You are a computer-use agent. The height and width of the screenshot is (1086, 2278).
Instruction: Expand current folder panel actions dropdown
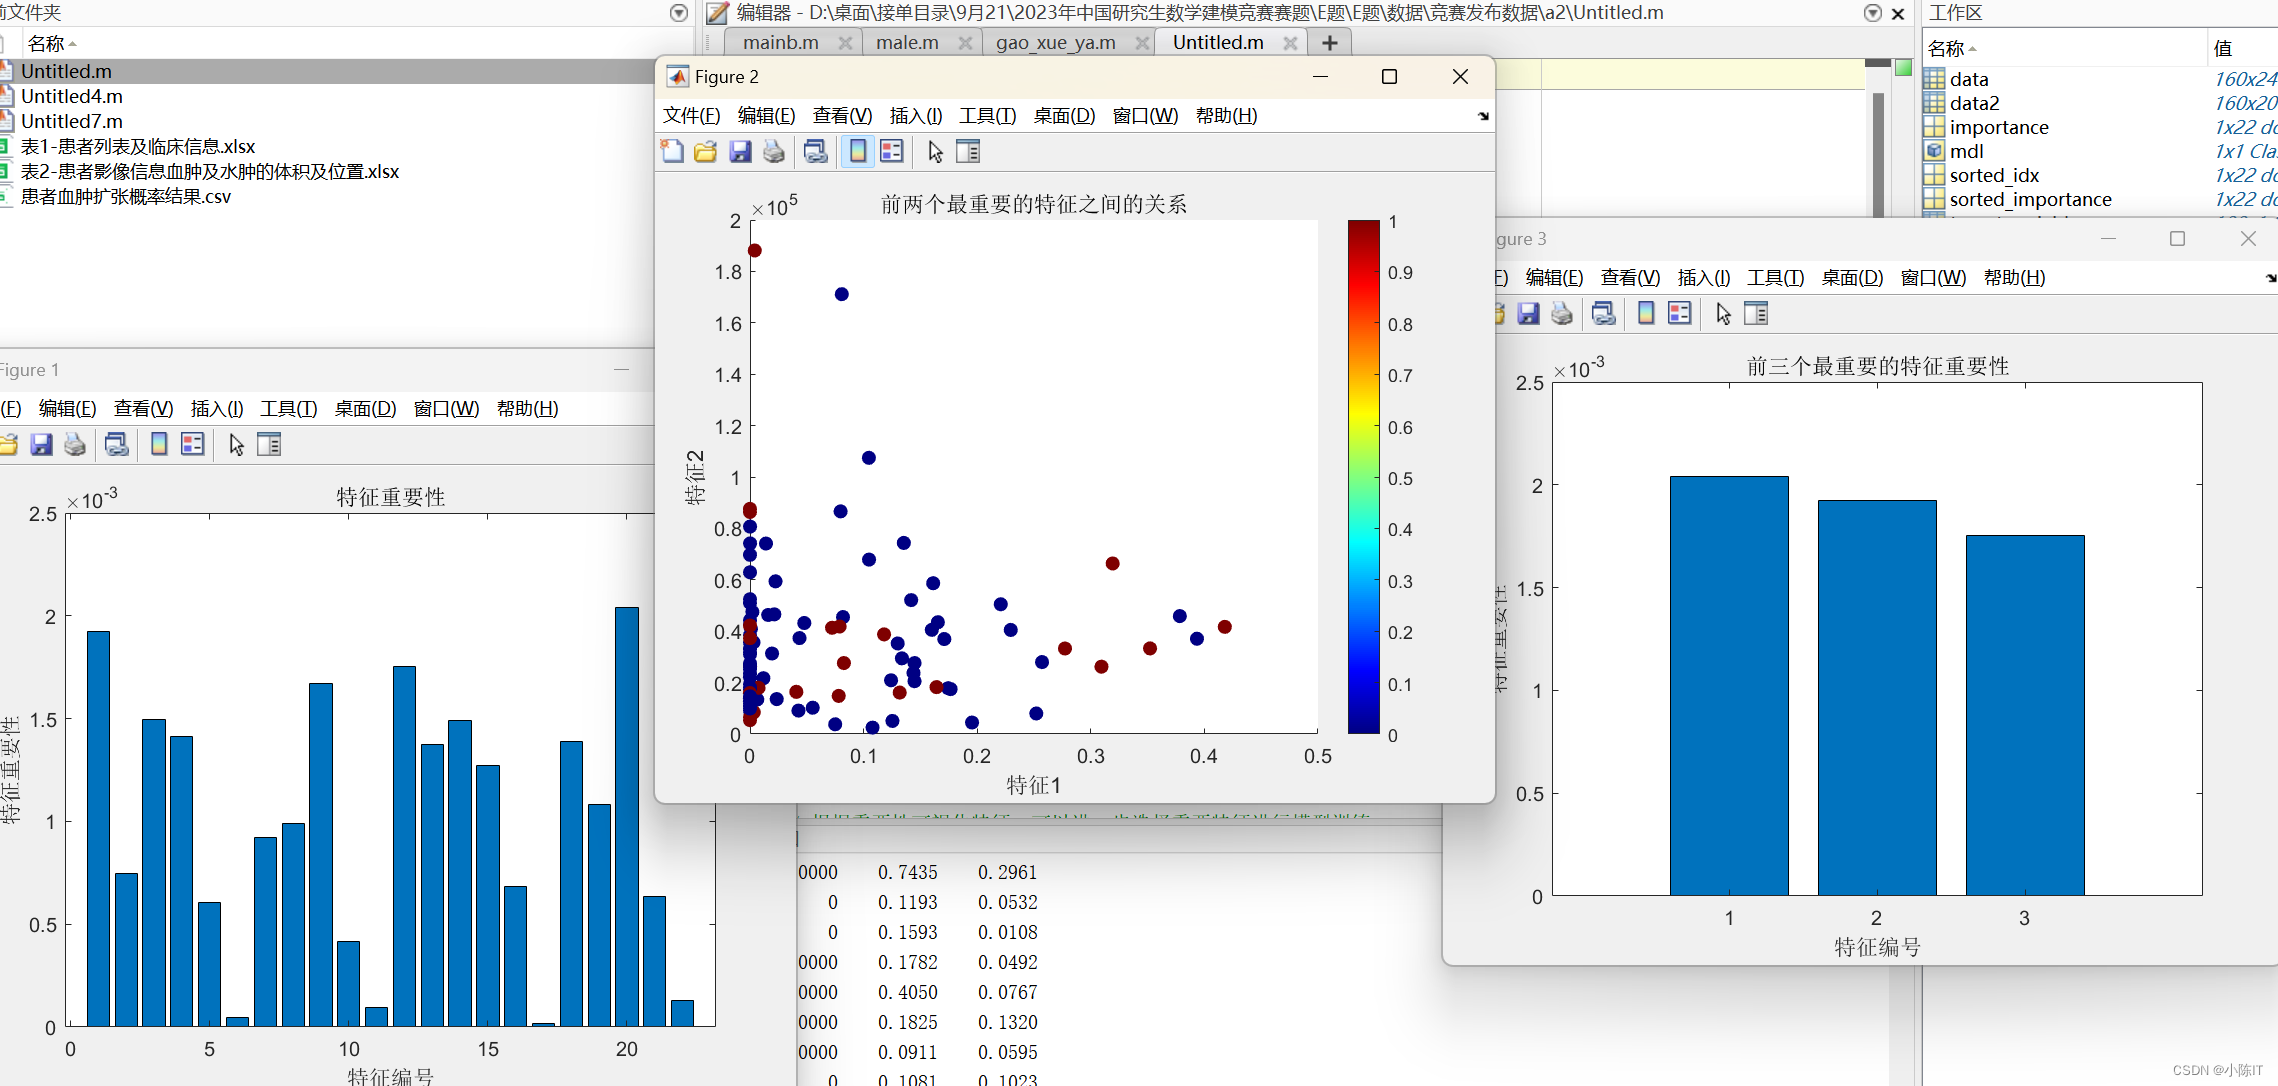tap(679, 13)
